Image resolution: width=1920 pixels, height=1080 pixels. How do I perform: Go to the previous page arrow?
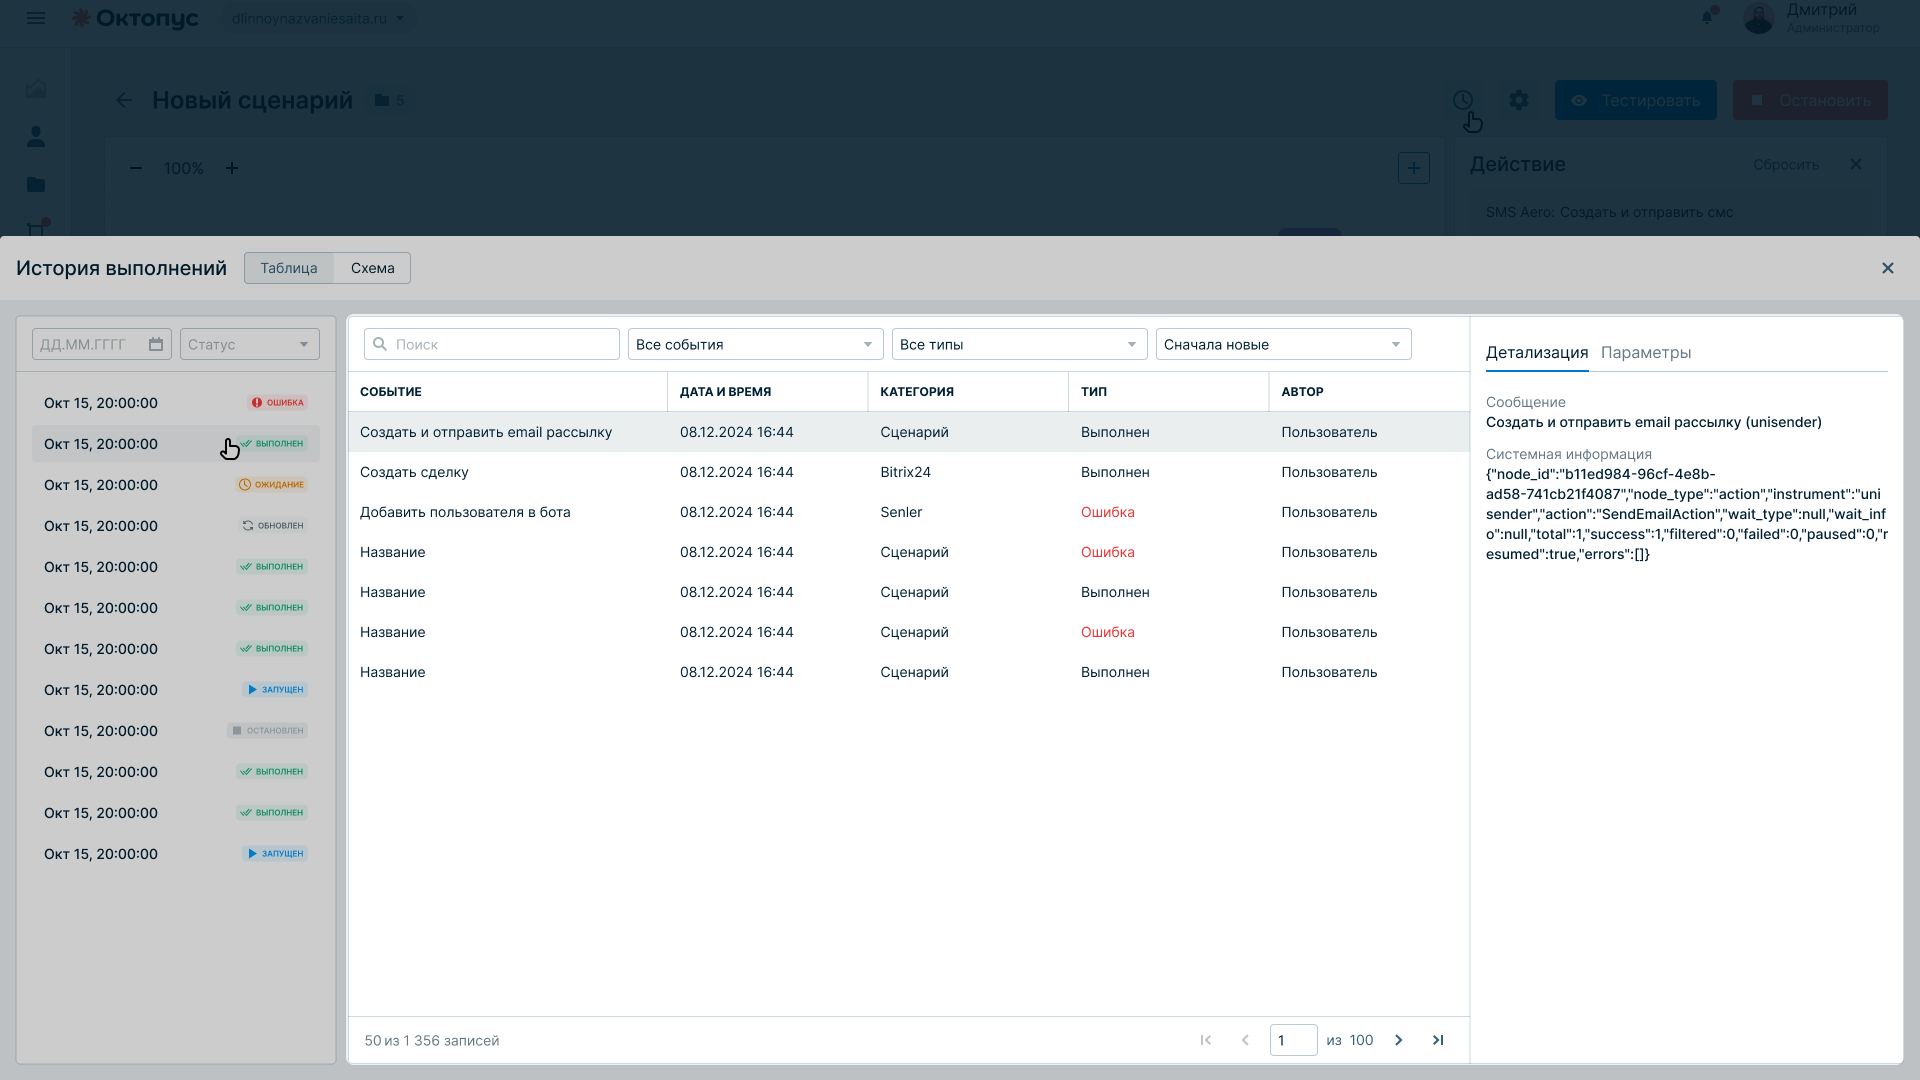1245,1040
